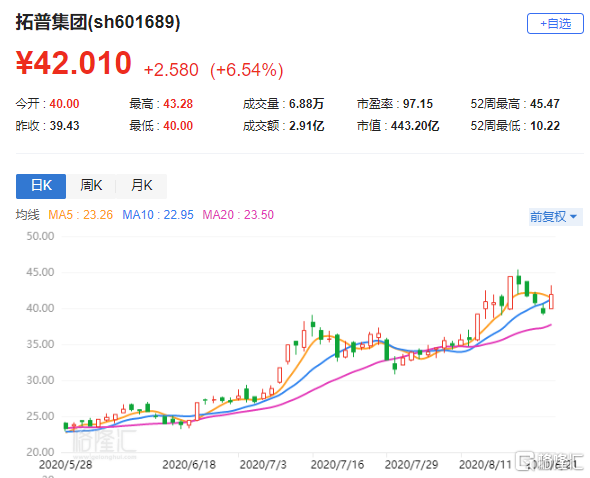Click the 市值 value 443.20亿
Image resolution: width=590 pixels, height=478 pixels.
[415, 126]
